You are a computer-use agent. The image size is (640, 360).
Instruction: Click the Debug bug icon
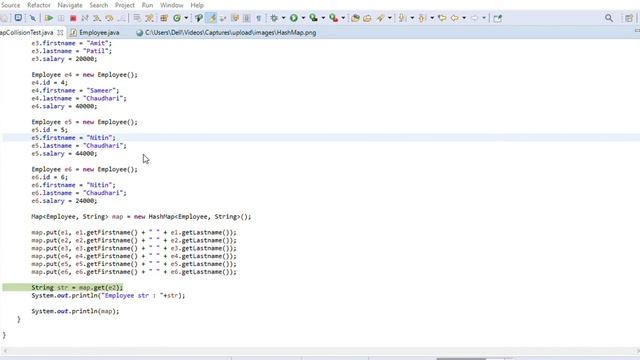[274, 18]
